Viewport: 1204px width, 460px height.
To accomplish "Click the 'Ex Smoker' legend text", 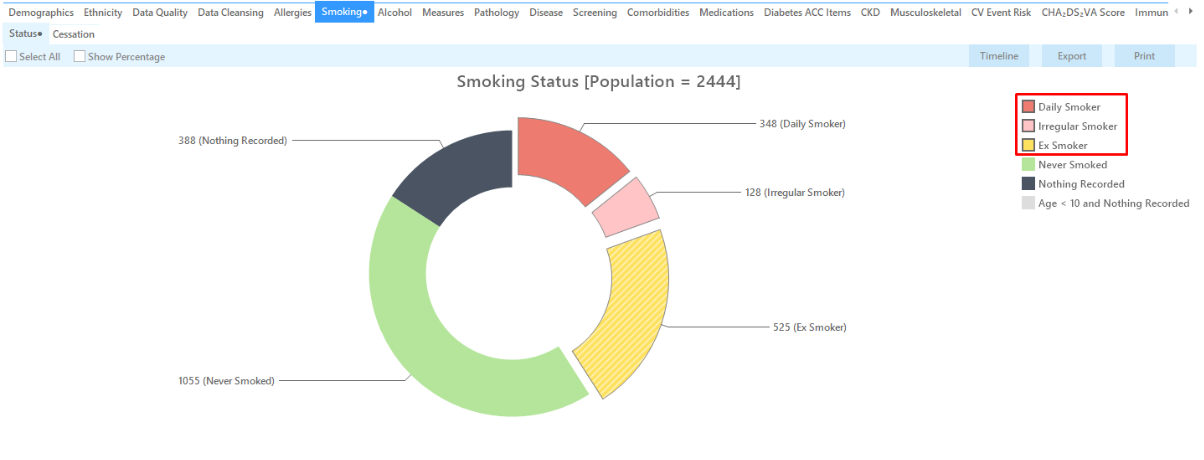I will [1062, 146].
